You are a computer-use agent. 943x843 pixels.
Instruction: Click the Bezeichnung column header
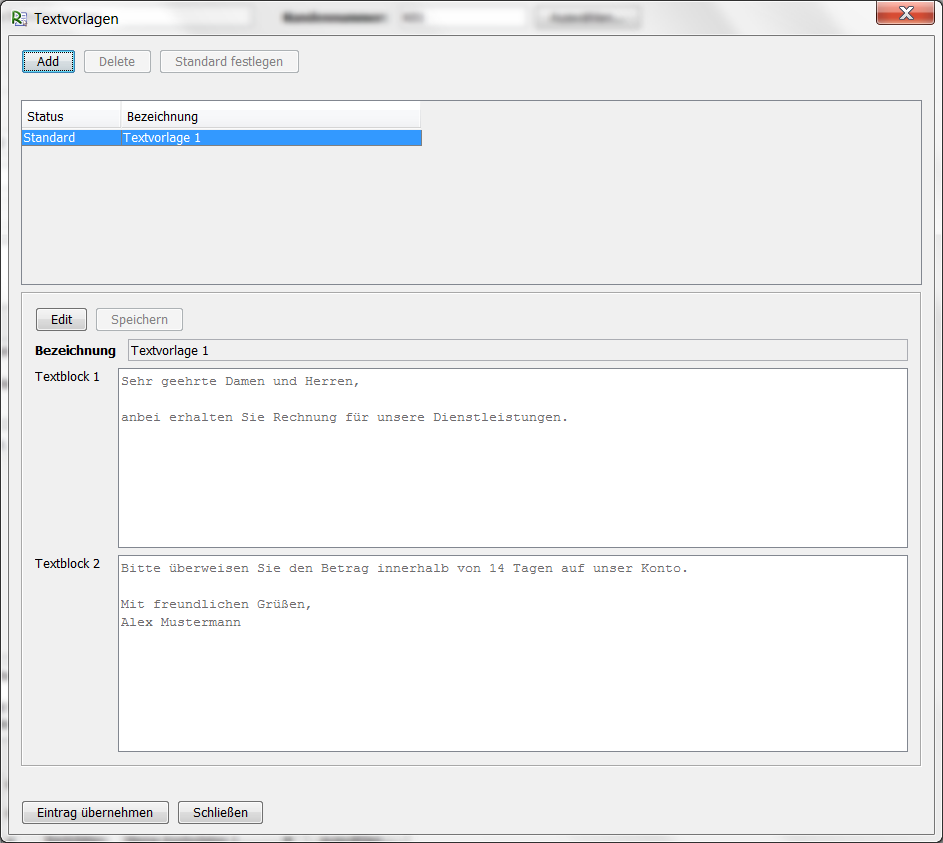pyautogui.click(x=270, y=117)
